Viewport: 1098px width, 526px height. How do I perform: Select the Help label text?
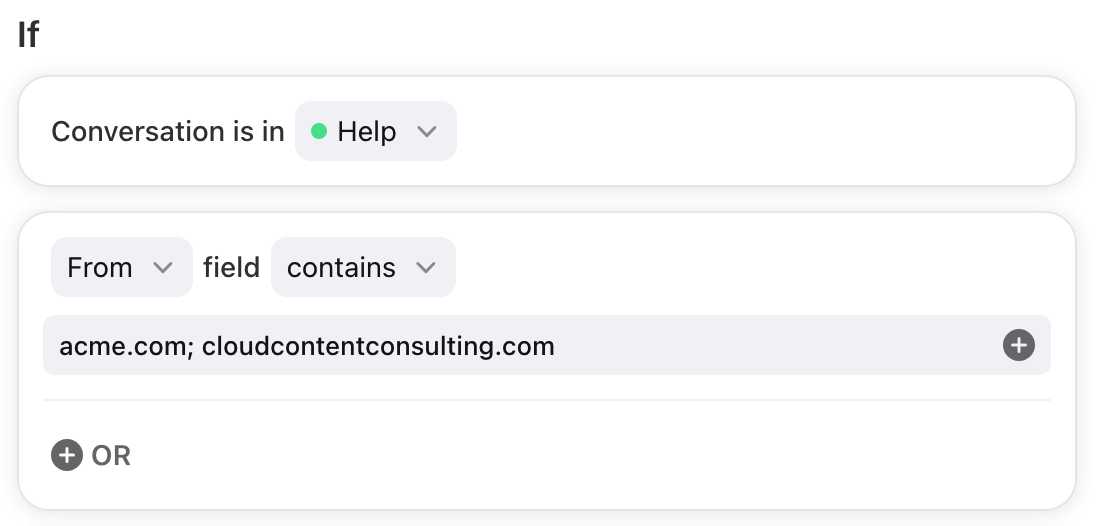point(366,132)
